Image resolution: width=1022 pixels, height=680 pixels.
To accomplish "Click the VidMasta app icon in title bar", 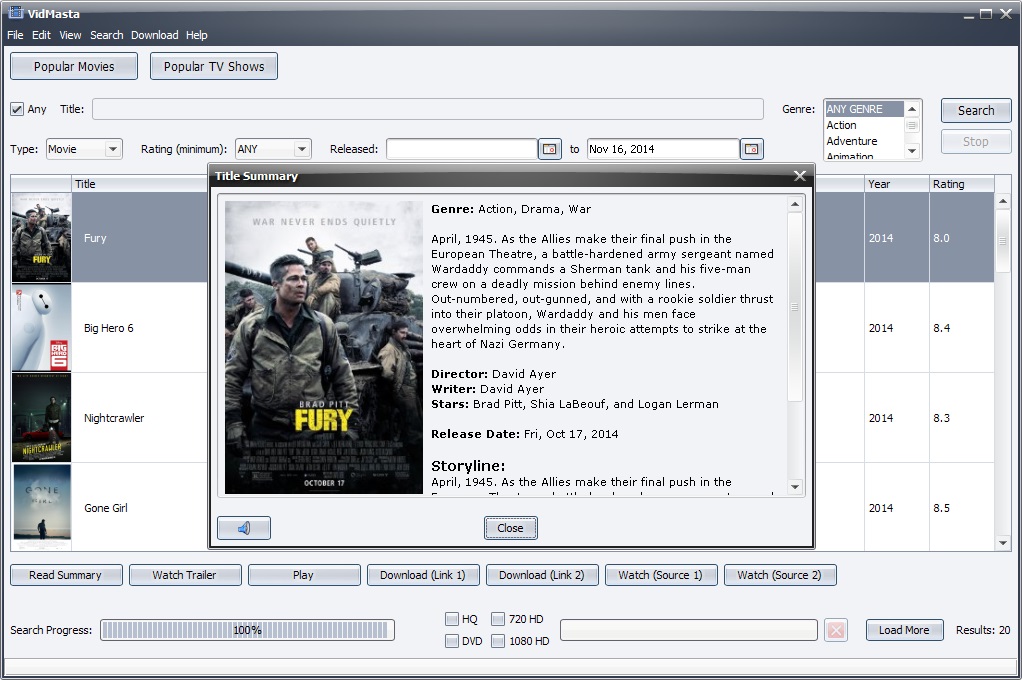I will pos(16,12).
